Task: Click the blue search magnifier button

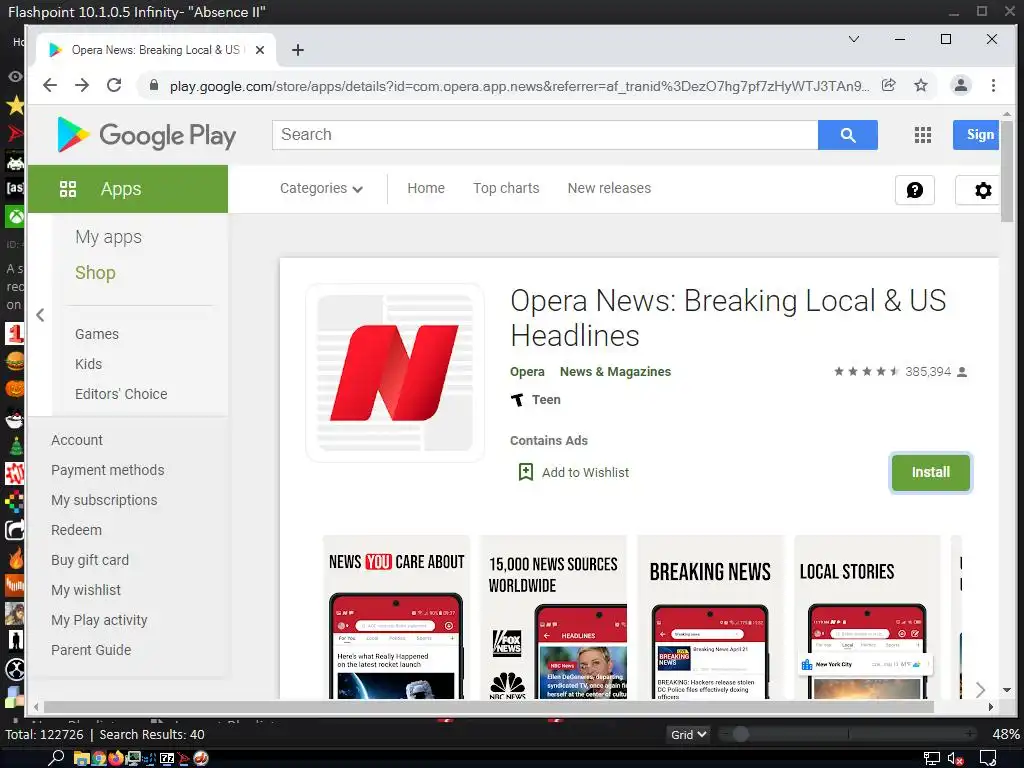Action: pos(848,135)
